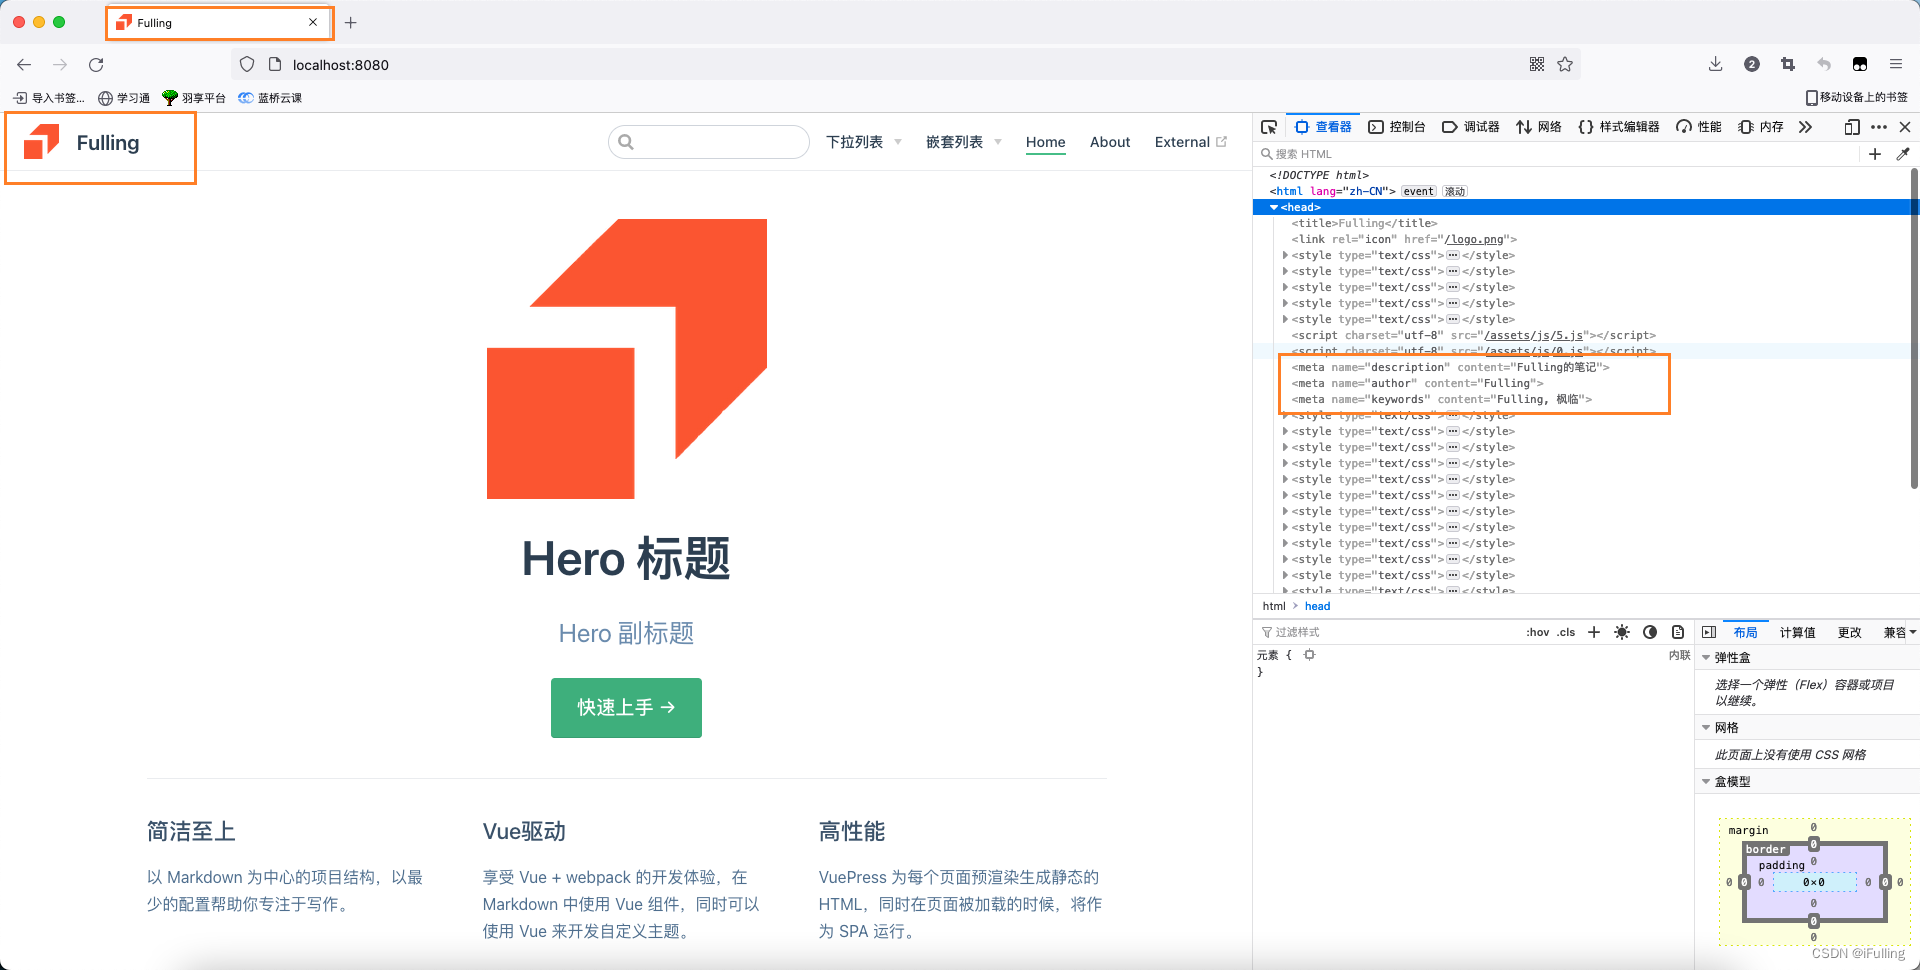Select the title Fulling node
This screenshot has width=1920, height=970.
[x=1364, y=223]
